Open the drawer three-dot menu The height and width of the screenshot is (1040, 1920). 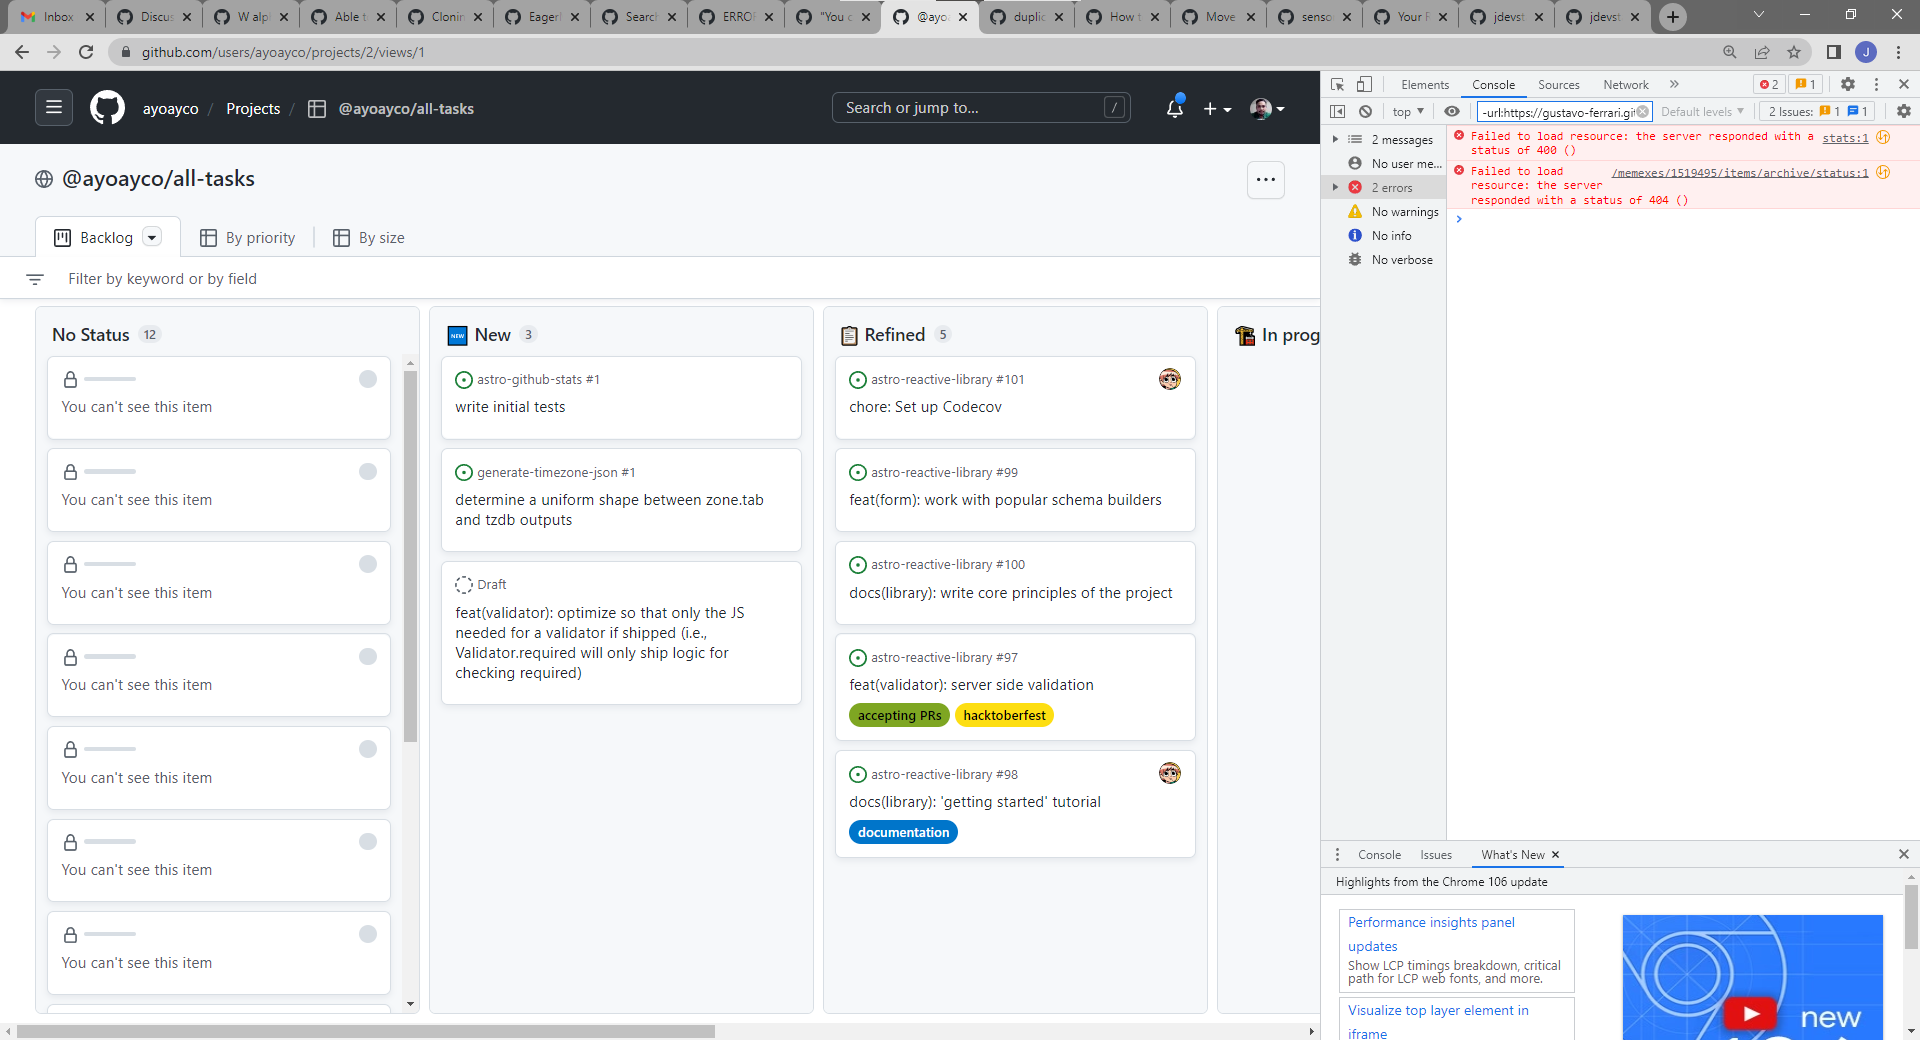click(x=1337, y=854)
